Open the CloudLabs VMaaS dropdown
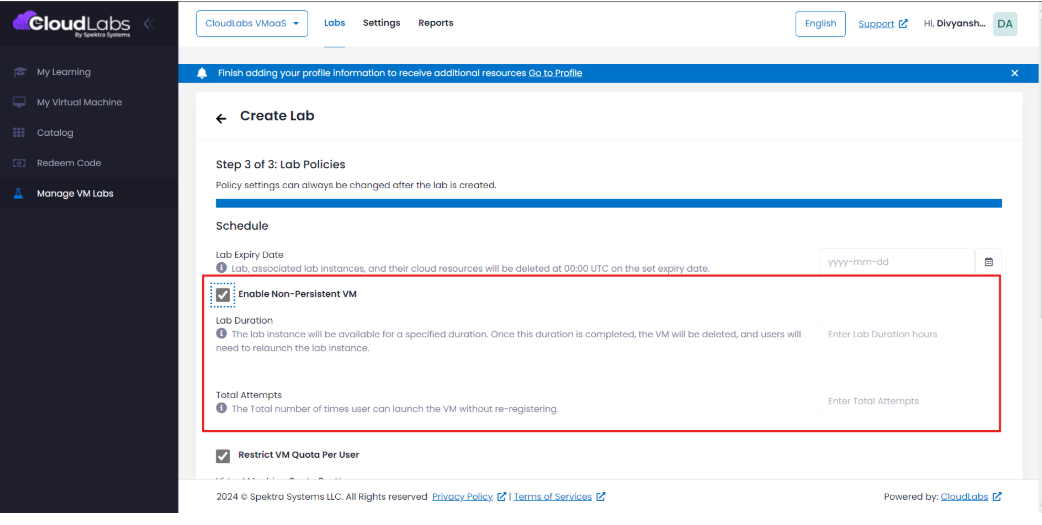The height and width of the screenshot is (525, 1042). click(252, 23)
